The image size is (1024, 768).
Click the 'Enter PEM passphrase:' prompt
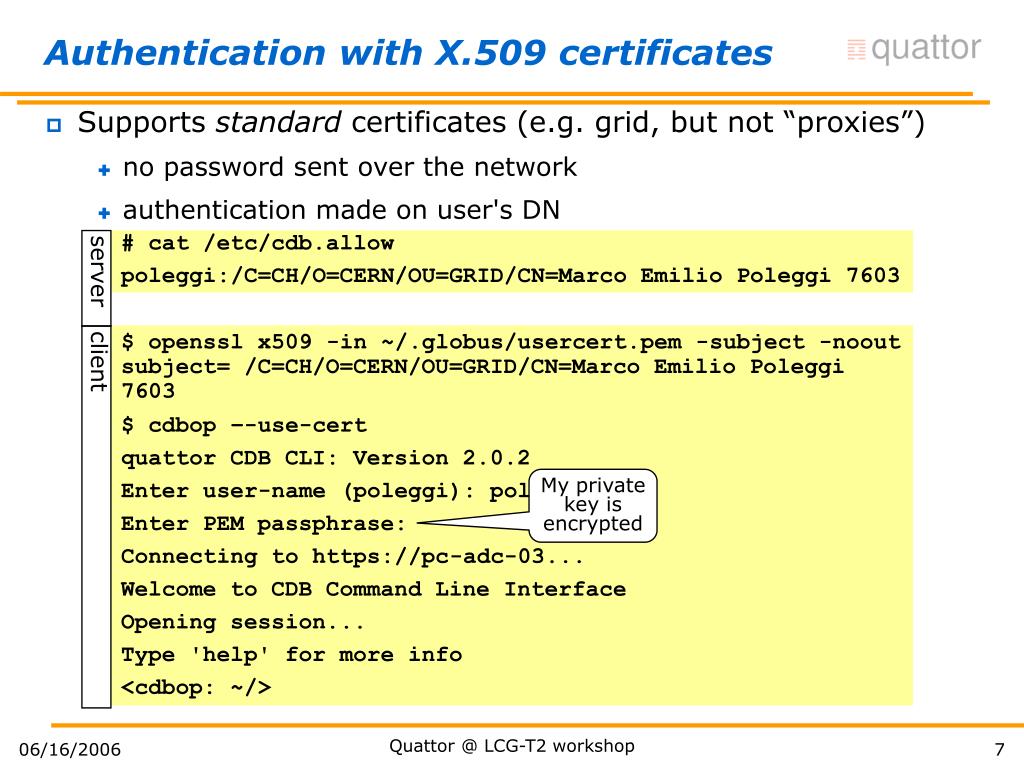tap(263, 524)
